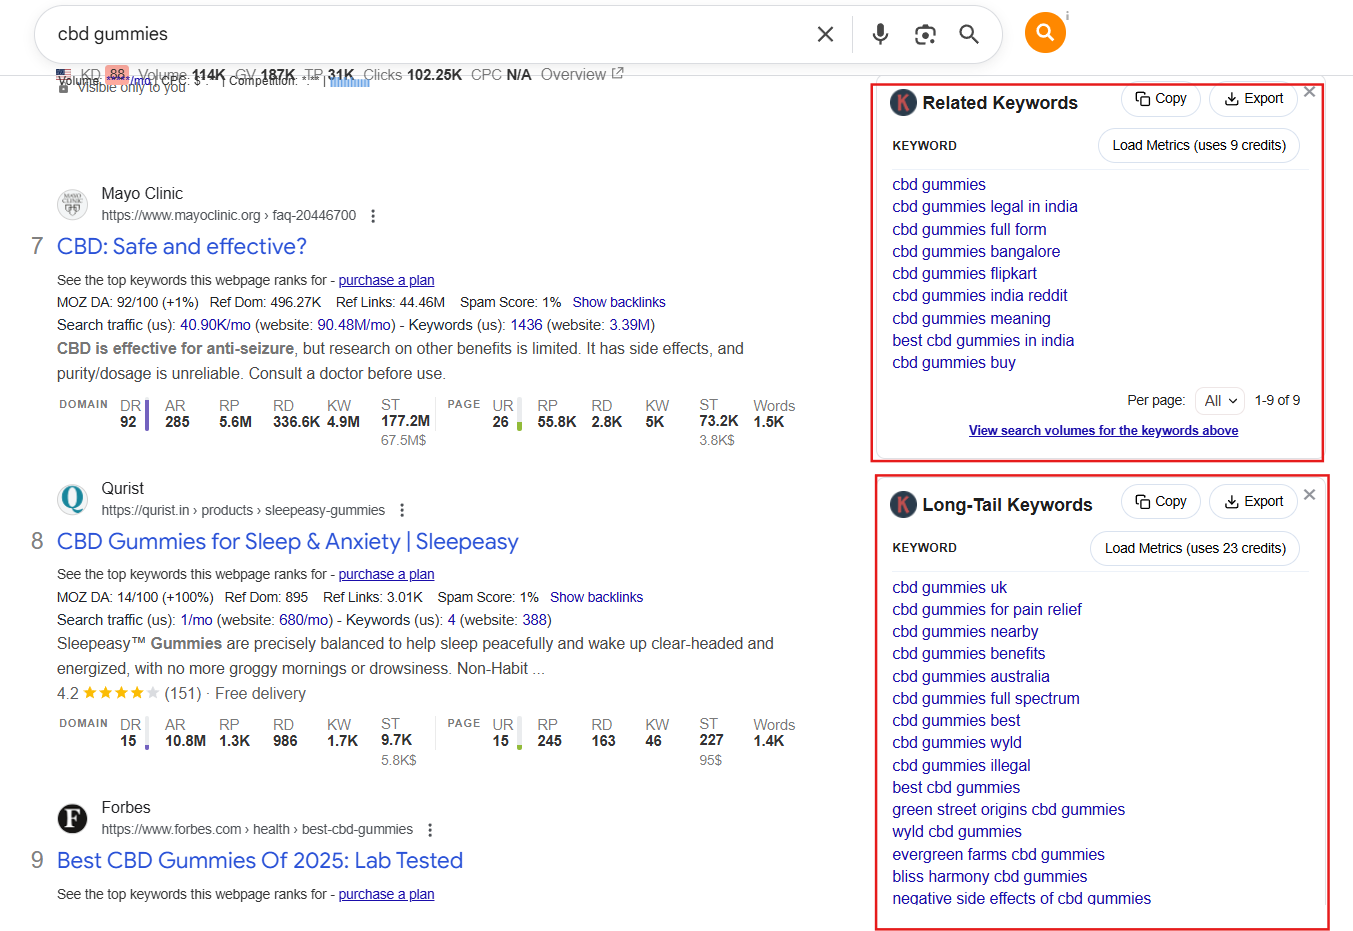The image size is (1353, 931).
Task: Open Forbes result three-dot menu
Action: [x=430, y=830]
